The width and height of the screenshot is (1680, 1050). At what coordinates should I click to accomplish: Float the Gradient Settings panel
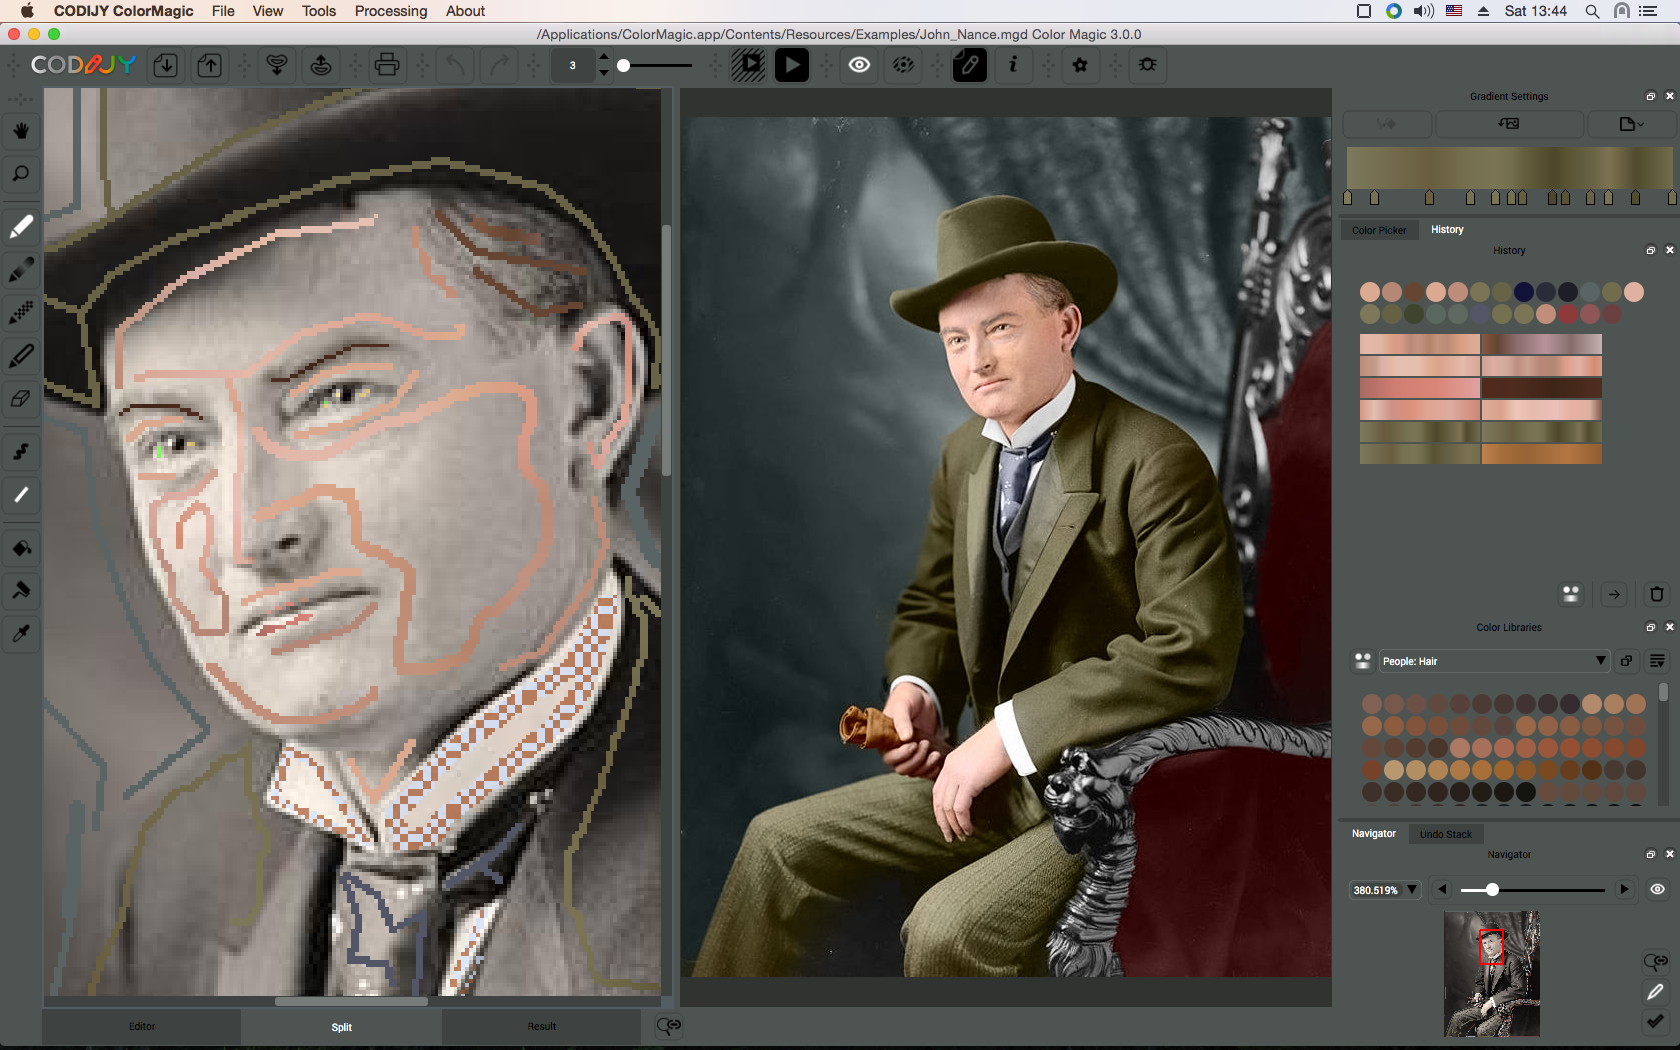pos(1651,97)
